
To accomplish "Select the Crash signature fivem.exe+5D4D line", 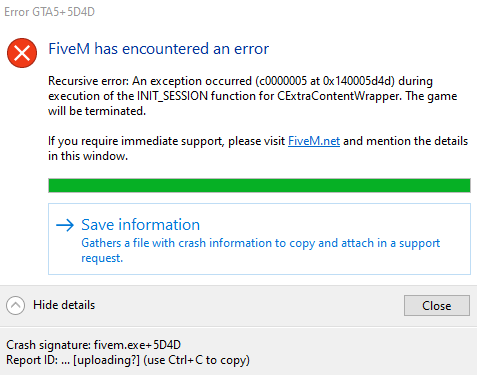I will click(93, 345).
